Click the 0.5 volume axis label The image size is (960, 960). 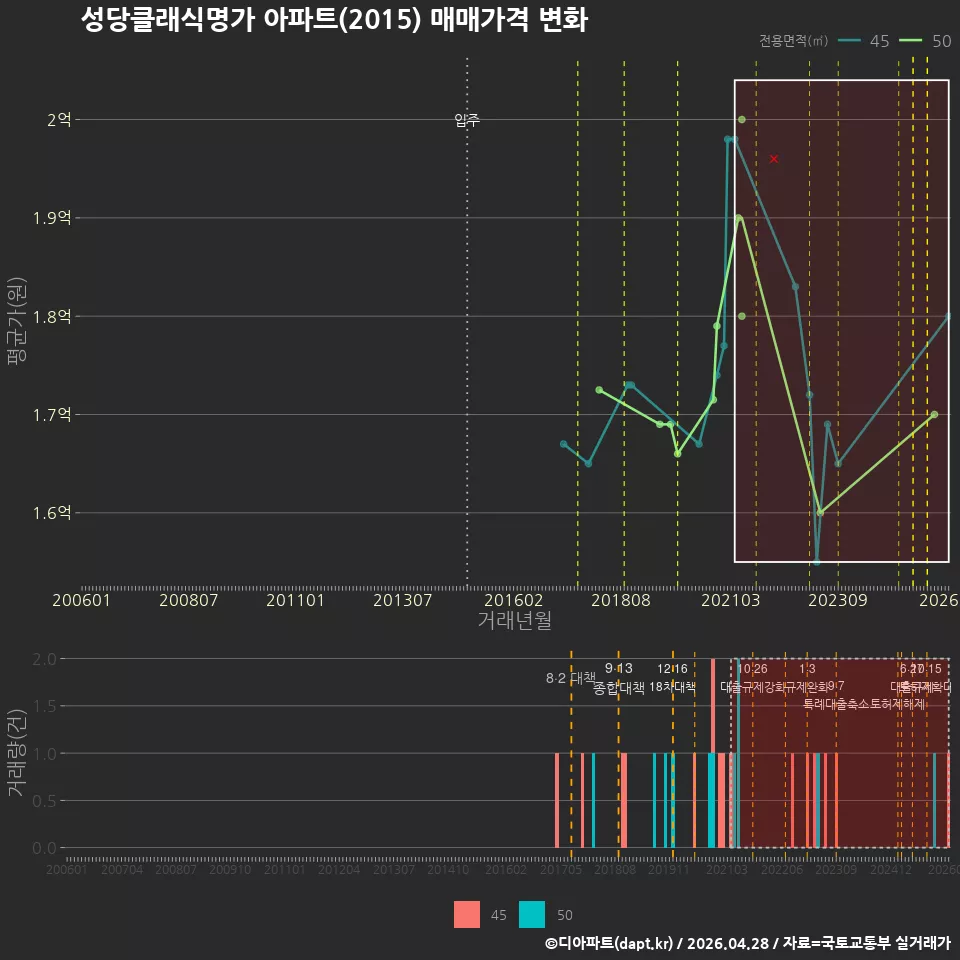[44, 801]
